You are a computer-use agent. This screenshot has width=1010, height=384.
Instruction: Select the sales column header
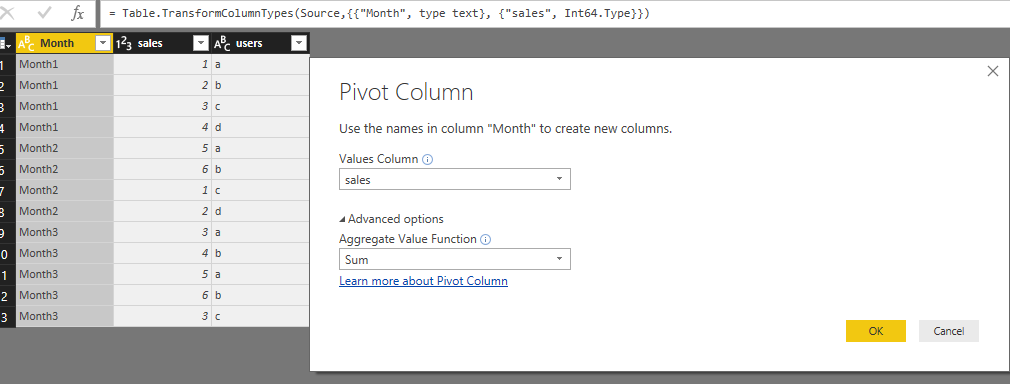(162, 43)
